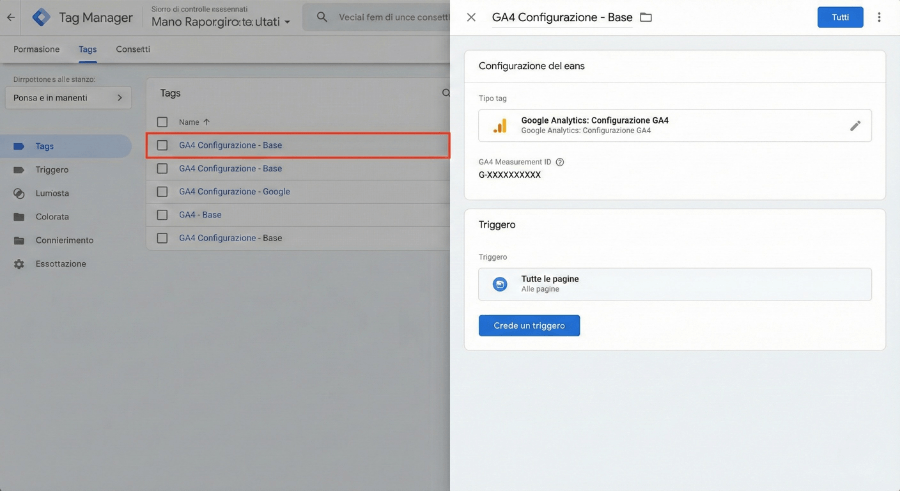This screenshot has height=491, width=900.
Task: Click the Google Analytics bar chart icon
Action: point(501,126)
